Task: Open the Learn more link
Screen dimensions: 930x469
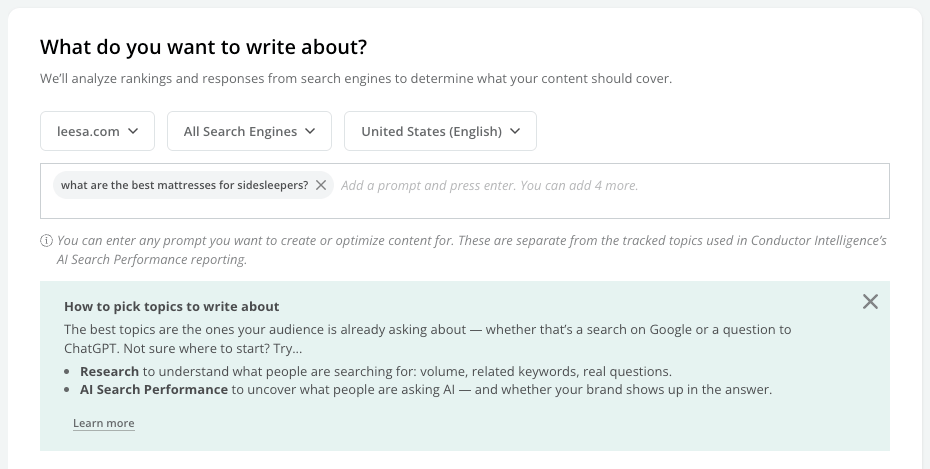Action: pyautogui.click(x=104, y=423)
